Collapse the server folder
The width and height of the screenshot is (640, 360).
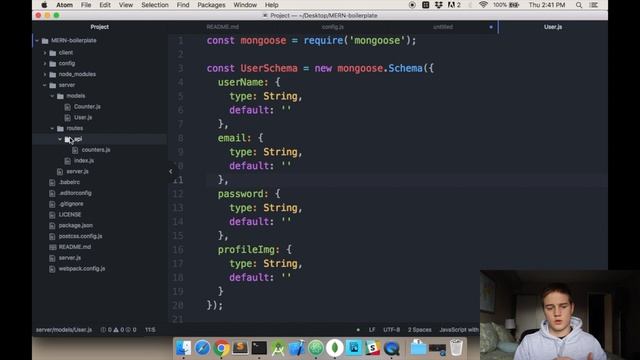click(45, 85)
